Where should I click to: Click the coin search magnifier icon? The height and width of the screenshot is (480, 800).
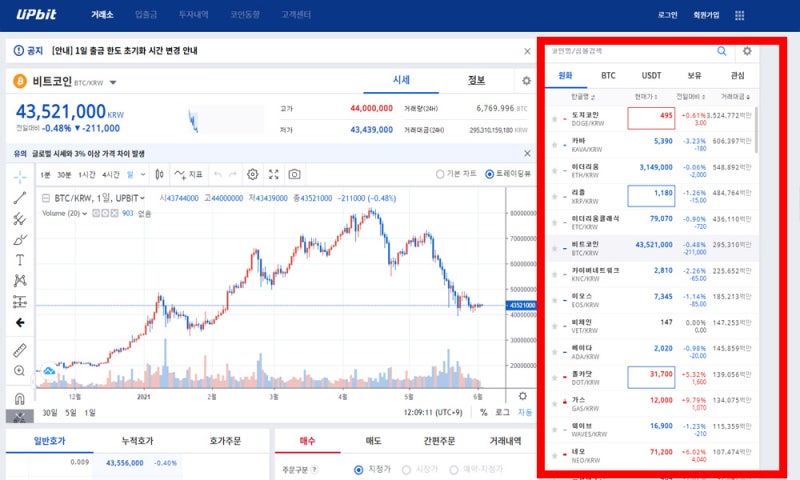tap(721, 51)
